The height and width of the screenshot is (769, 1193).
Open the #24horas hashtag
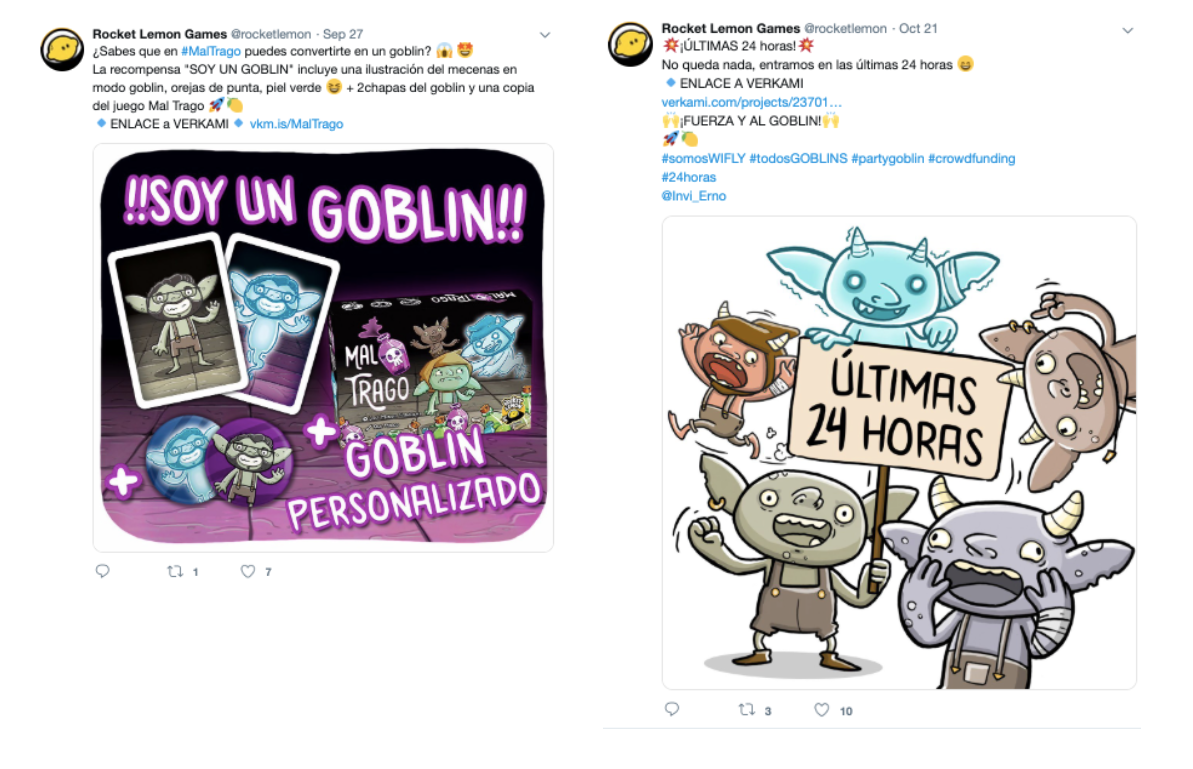[x=689, y=177]
